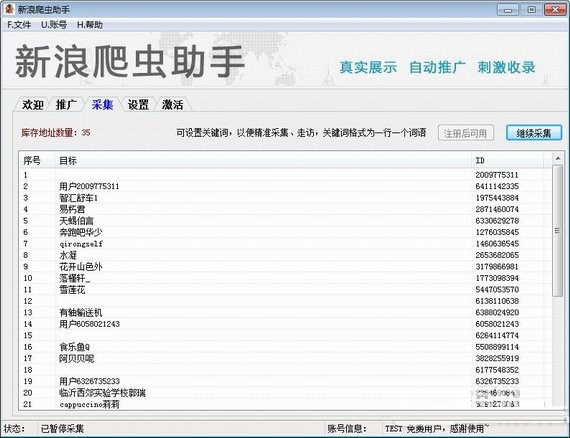The height and width of the screenshot is (438, 570).
Task: Click ID cell 6264114774 in row 15
Action: (497, 335)
